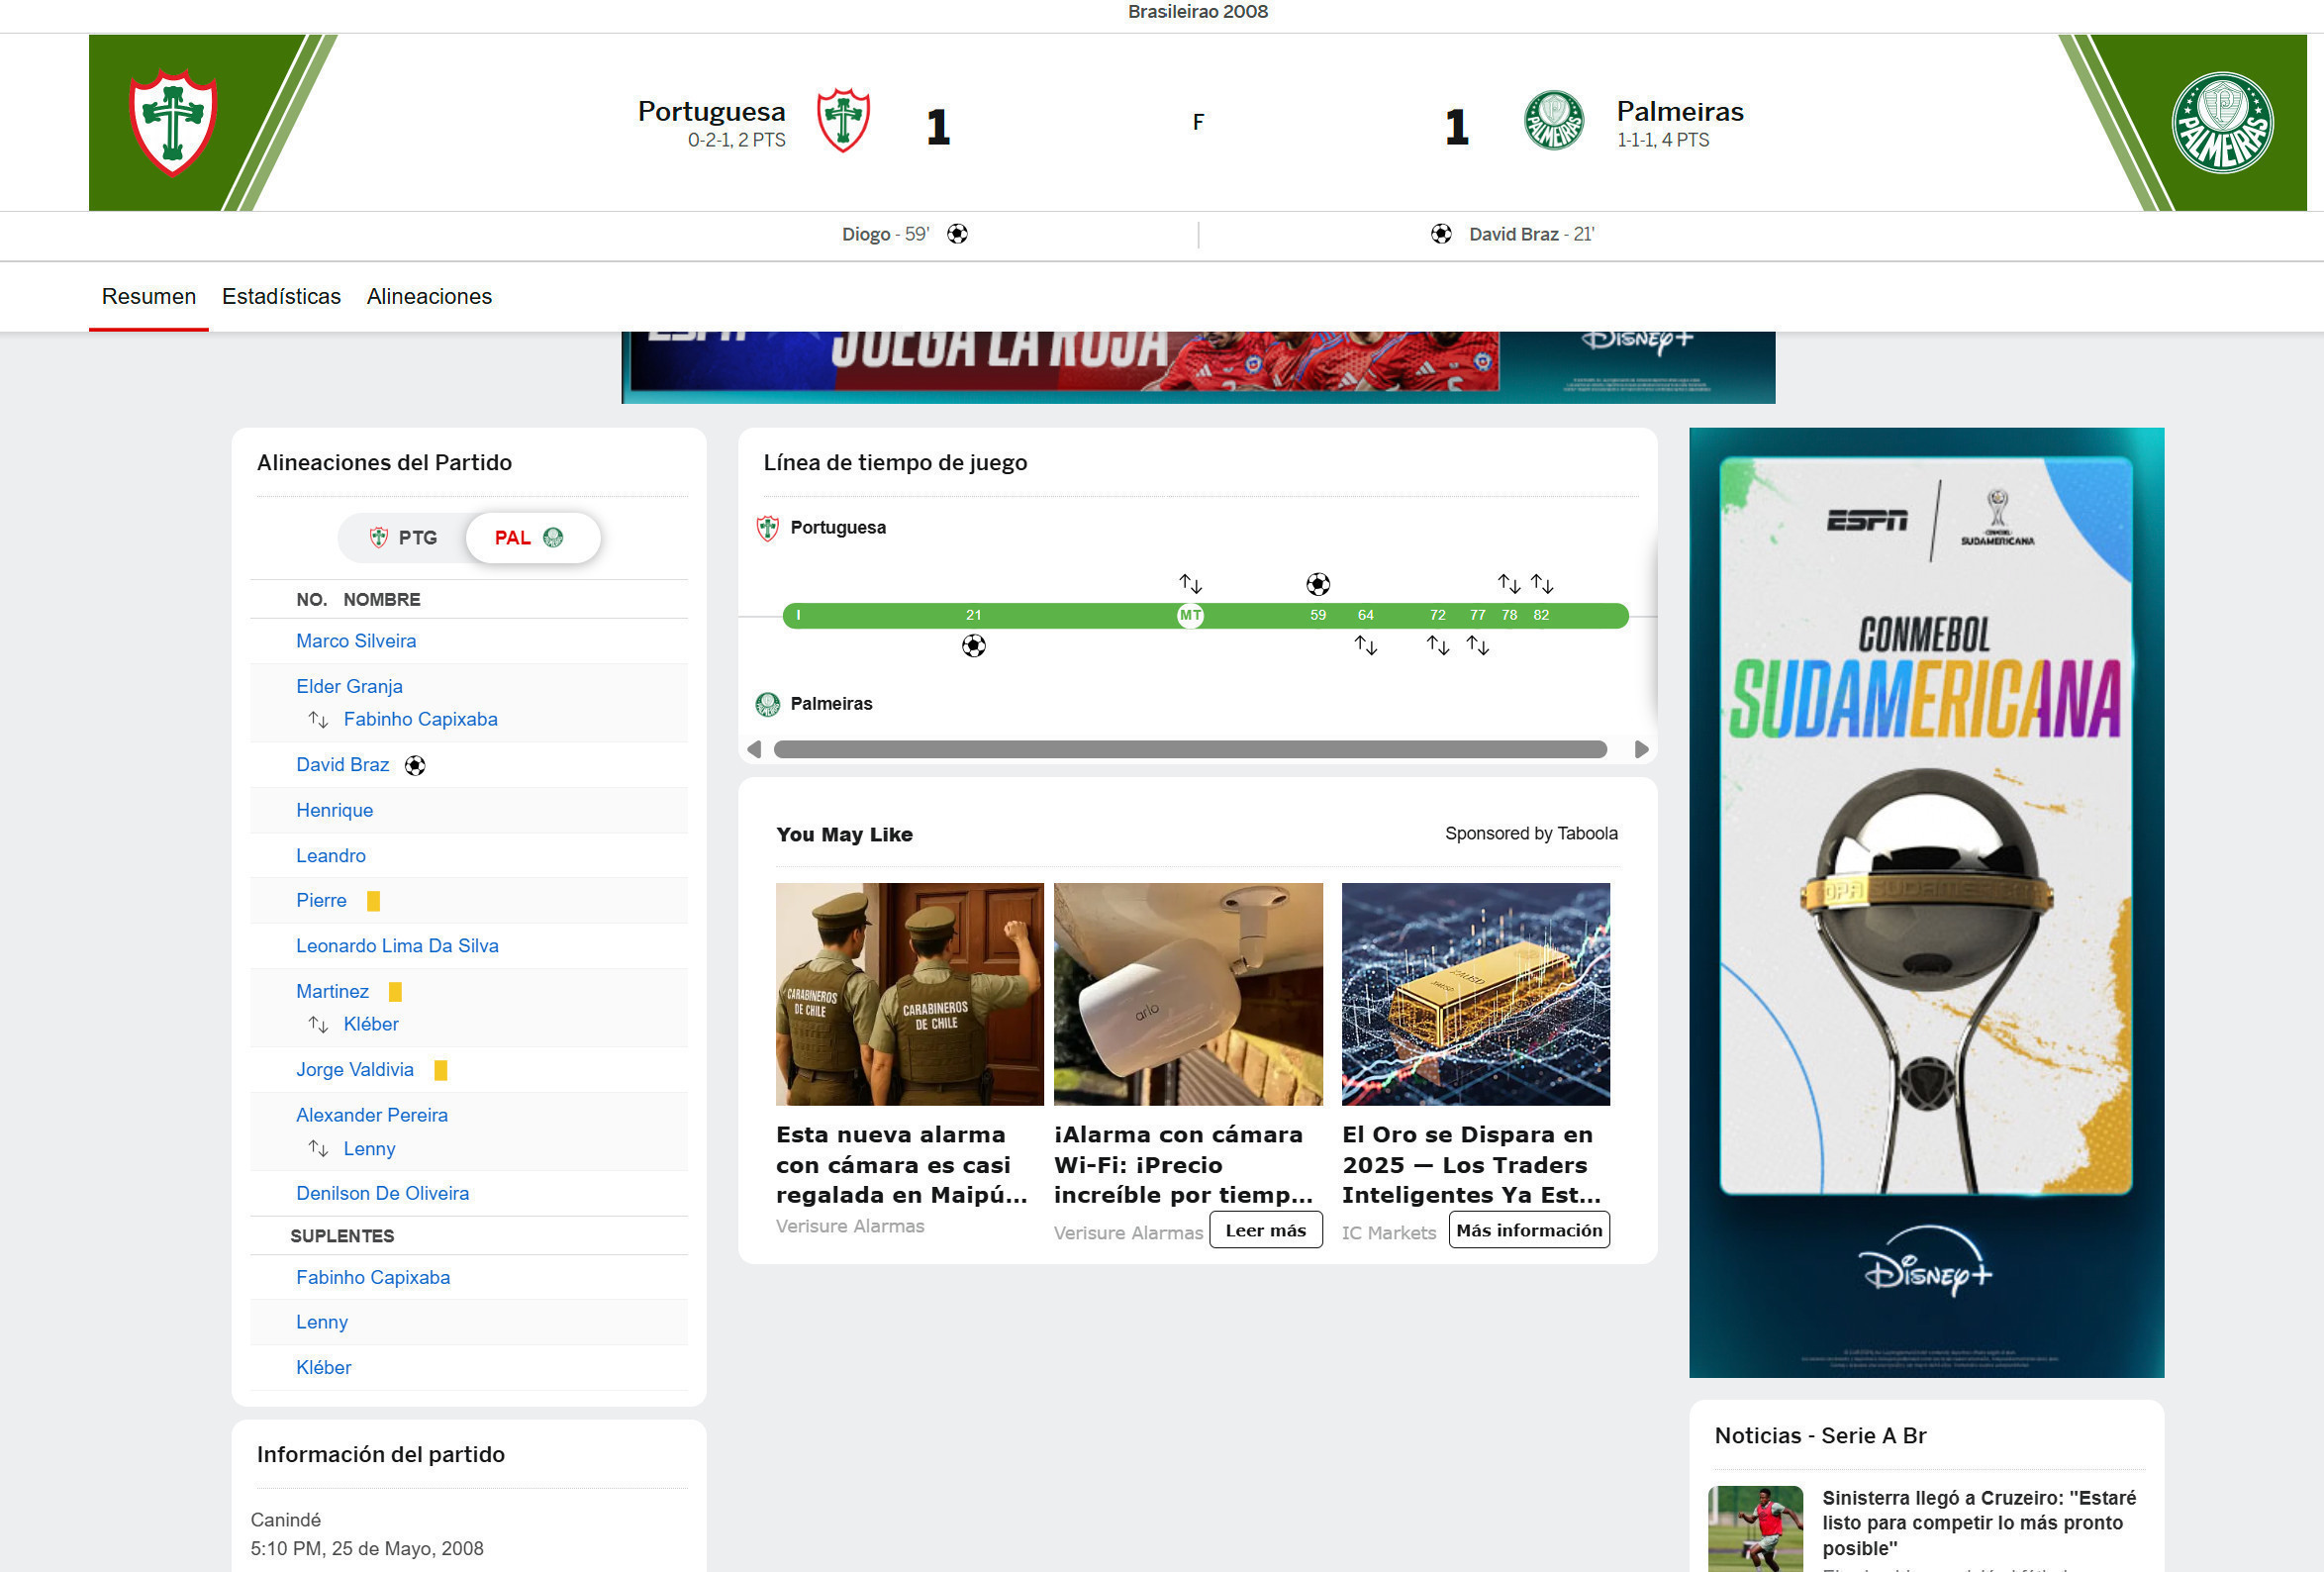Open Marco Silveira player page
2324x1572 pixels.
tap(356, 641)
